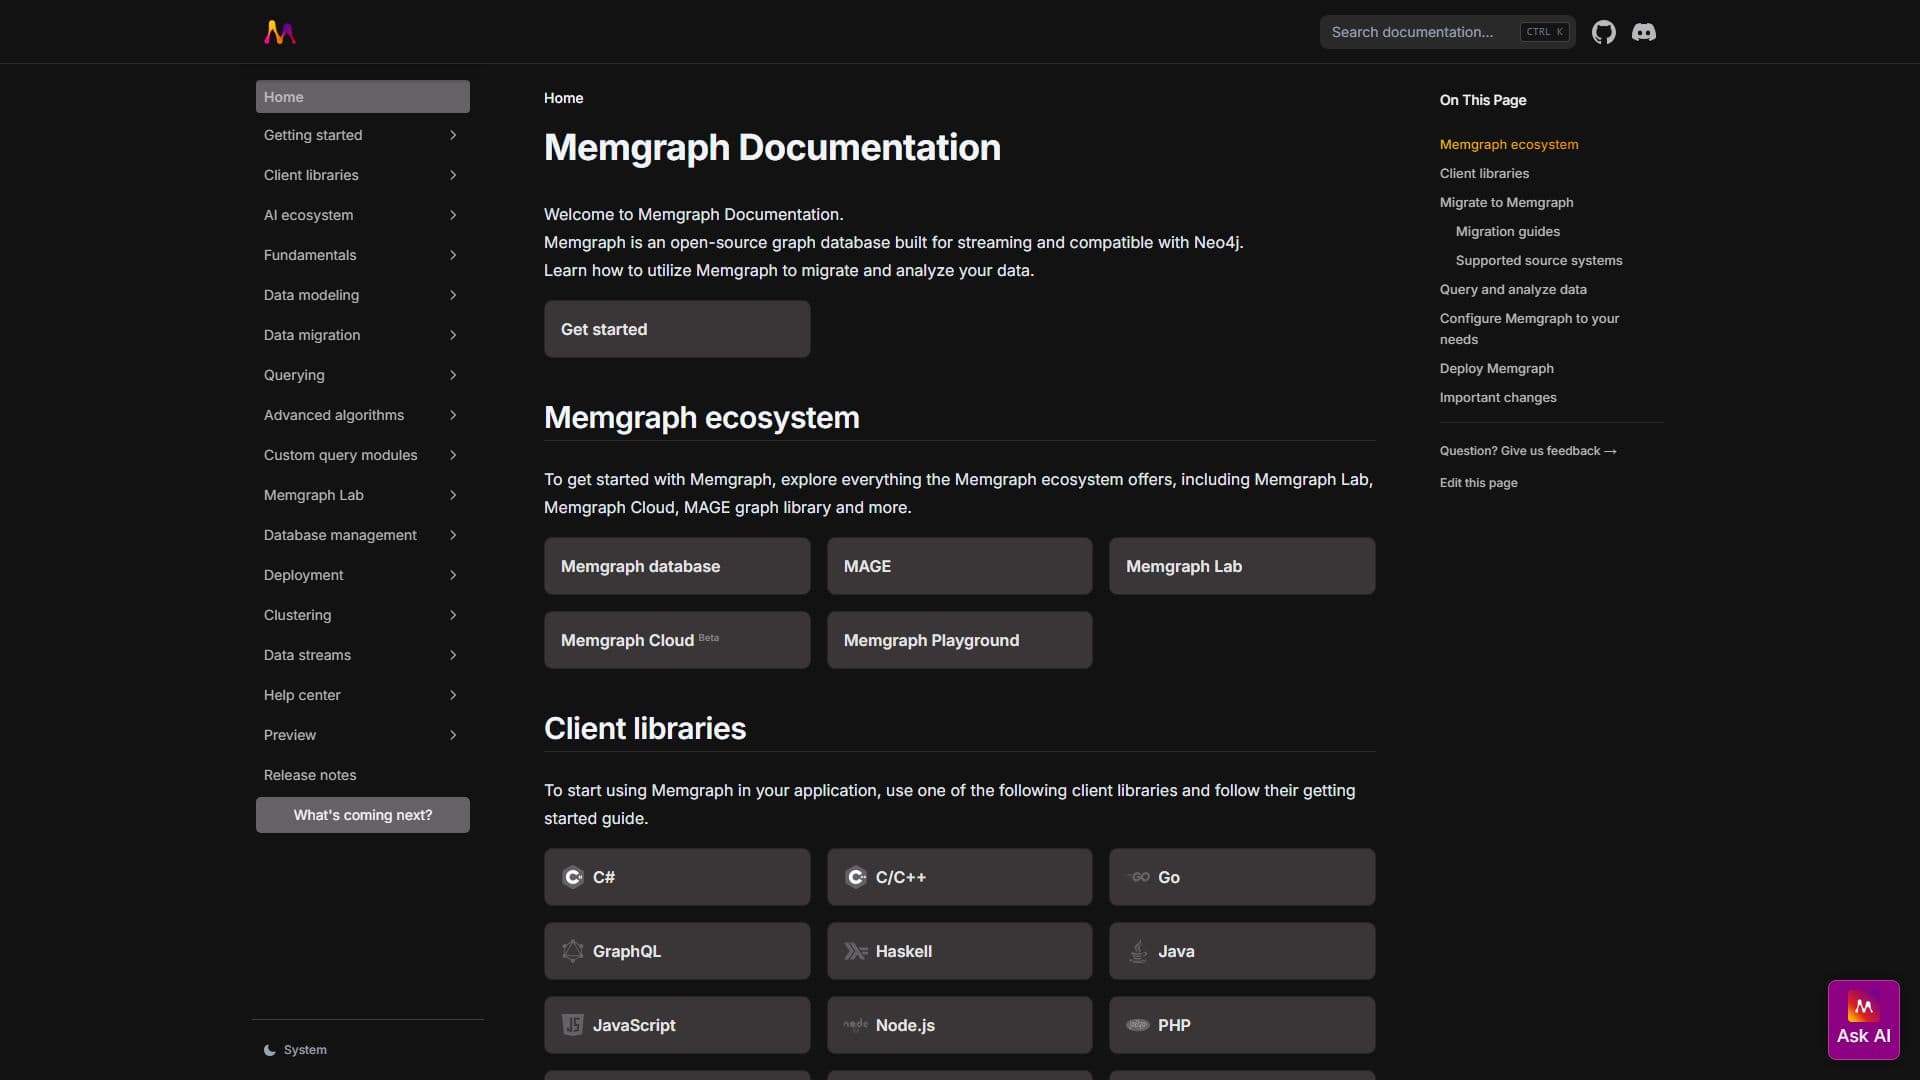Click the Ask AI logo icon

point(1864,1006)
